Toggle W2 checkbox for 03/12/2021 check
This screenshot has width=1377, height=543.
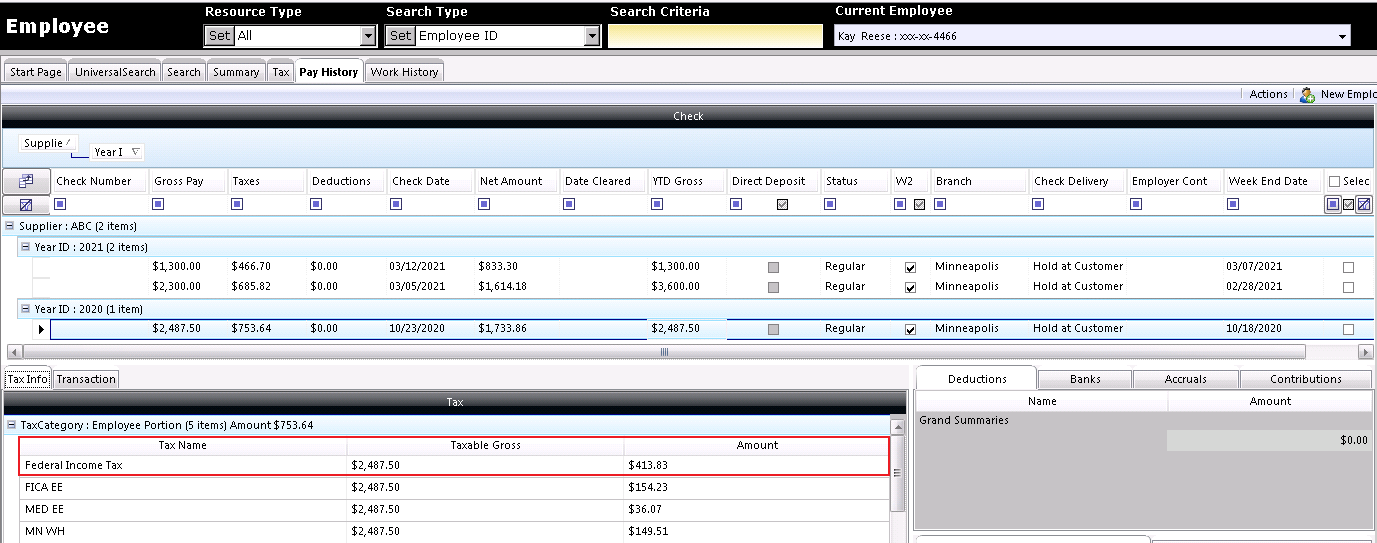point(910,268)
